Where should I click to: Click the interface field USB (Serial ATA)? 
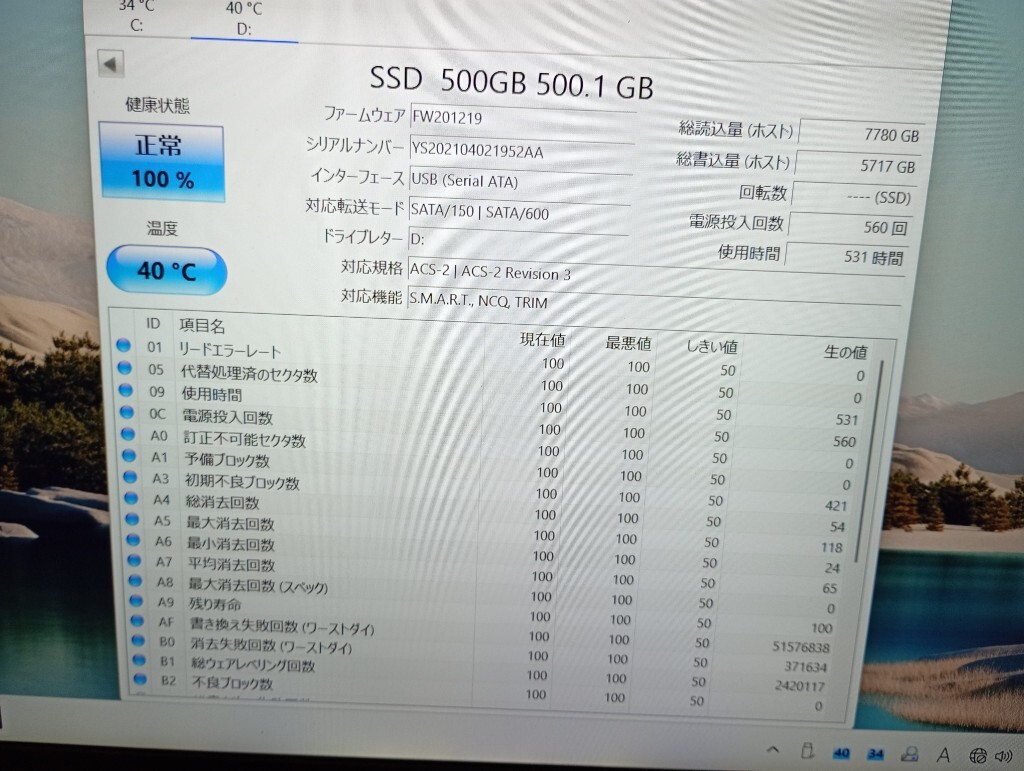click(520, 181)
